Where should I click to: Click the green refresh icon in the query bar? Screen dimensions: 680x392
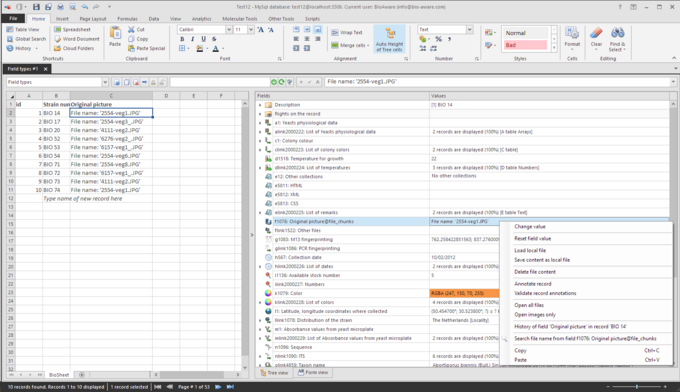coord(281,82)
